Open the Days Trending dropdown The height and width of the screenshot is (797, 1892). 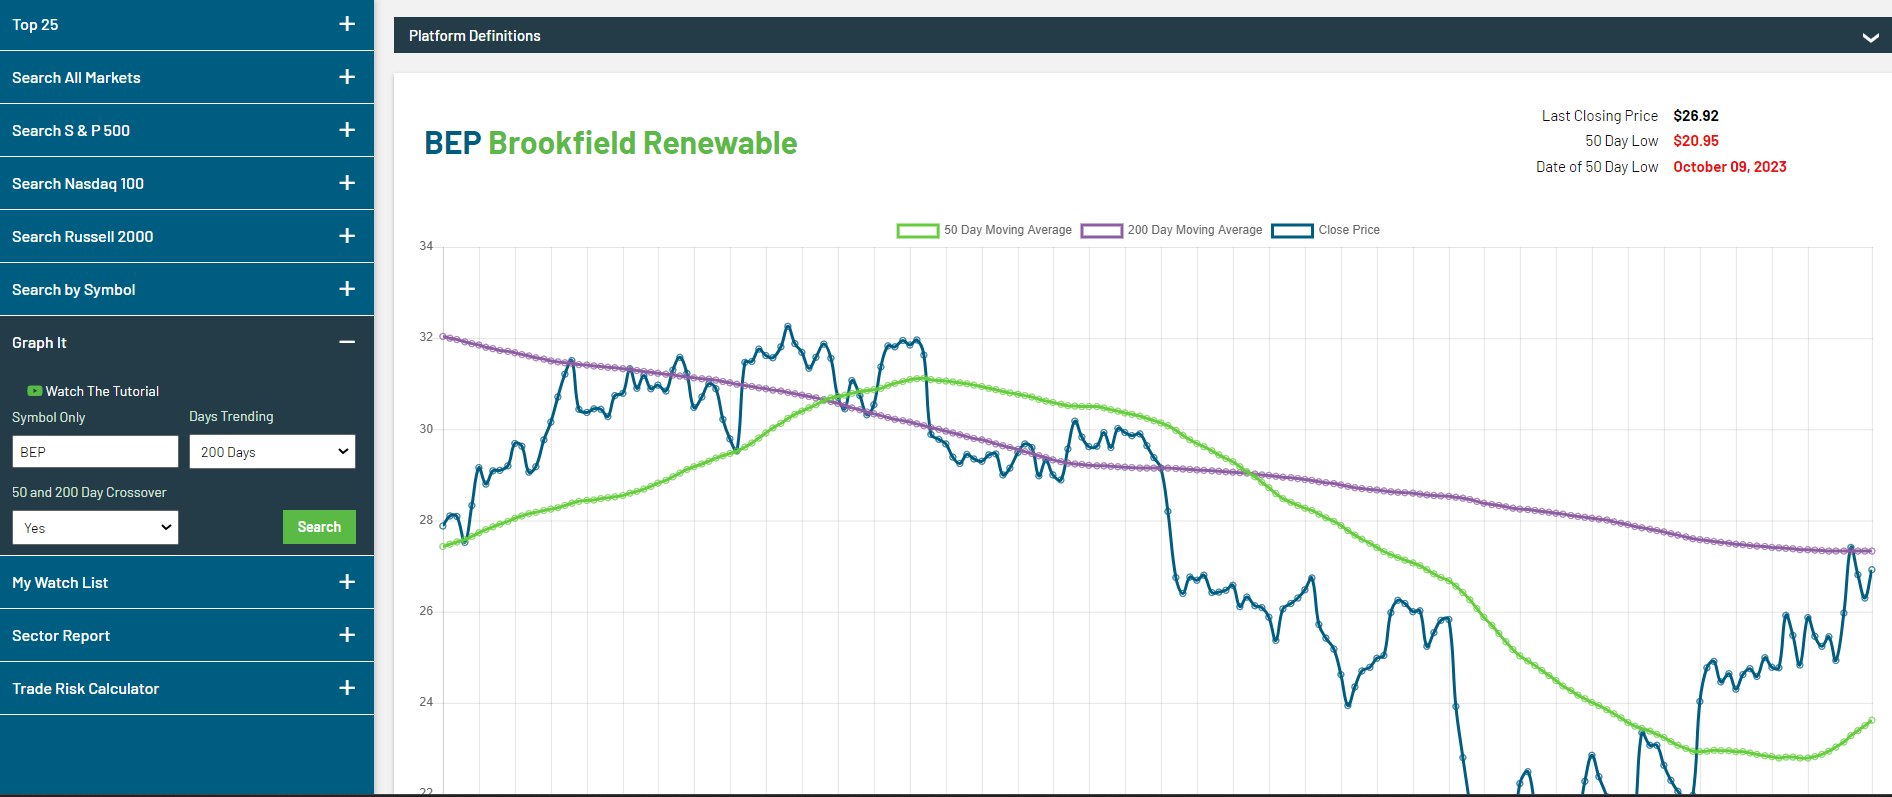(x=272, y=451)
